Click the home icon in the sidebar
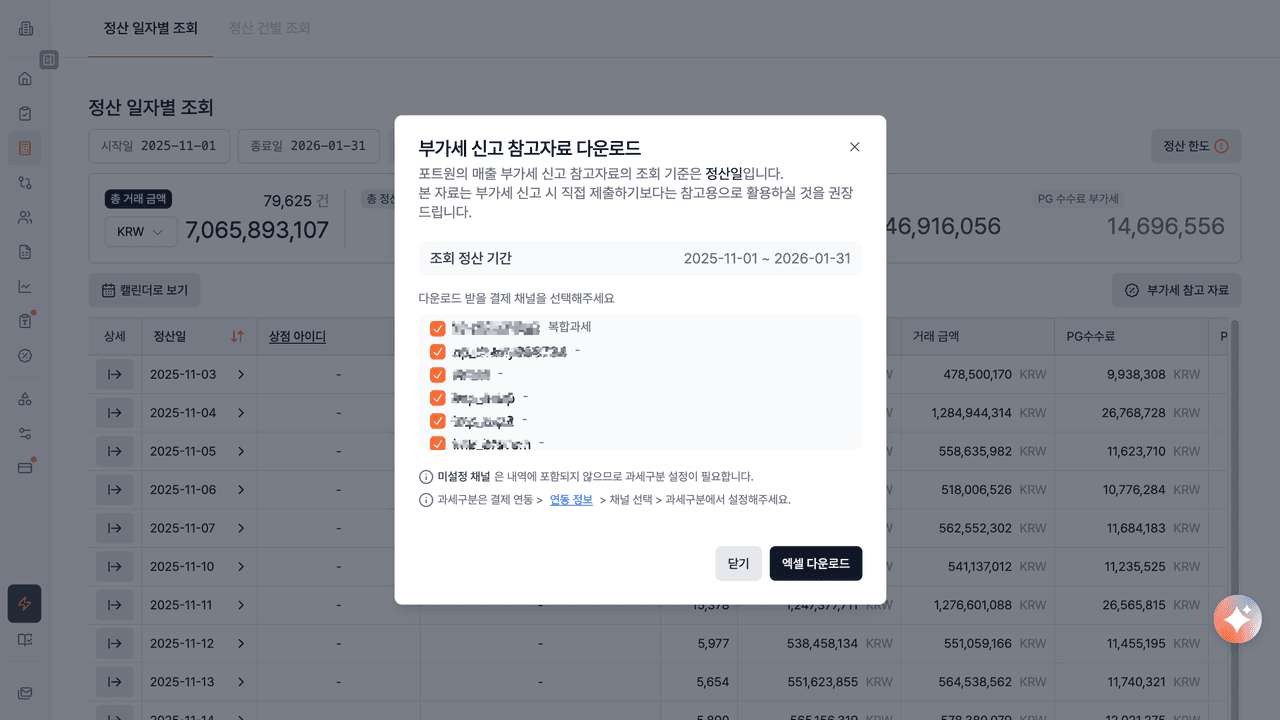The image size is (1280, 720). (25, 79)
